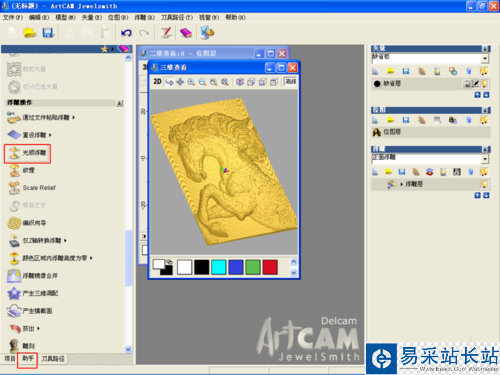
Task: Open the 缺省板 vector sheet dropdown
Action: point(485,59)
